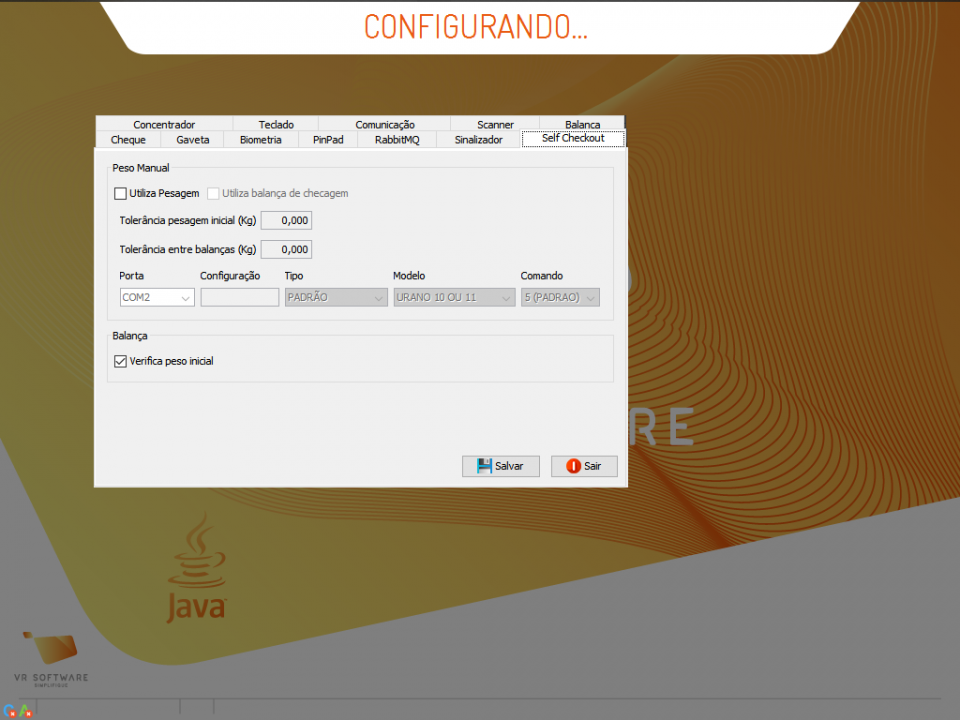Screen dimensions: 960x720
Task: Open the Balança tab in top row
Action: pos(582,124)
